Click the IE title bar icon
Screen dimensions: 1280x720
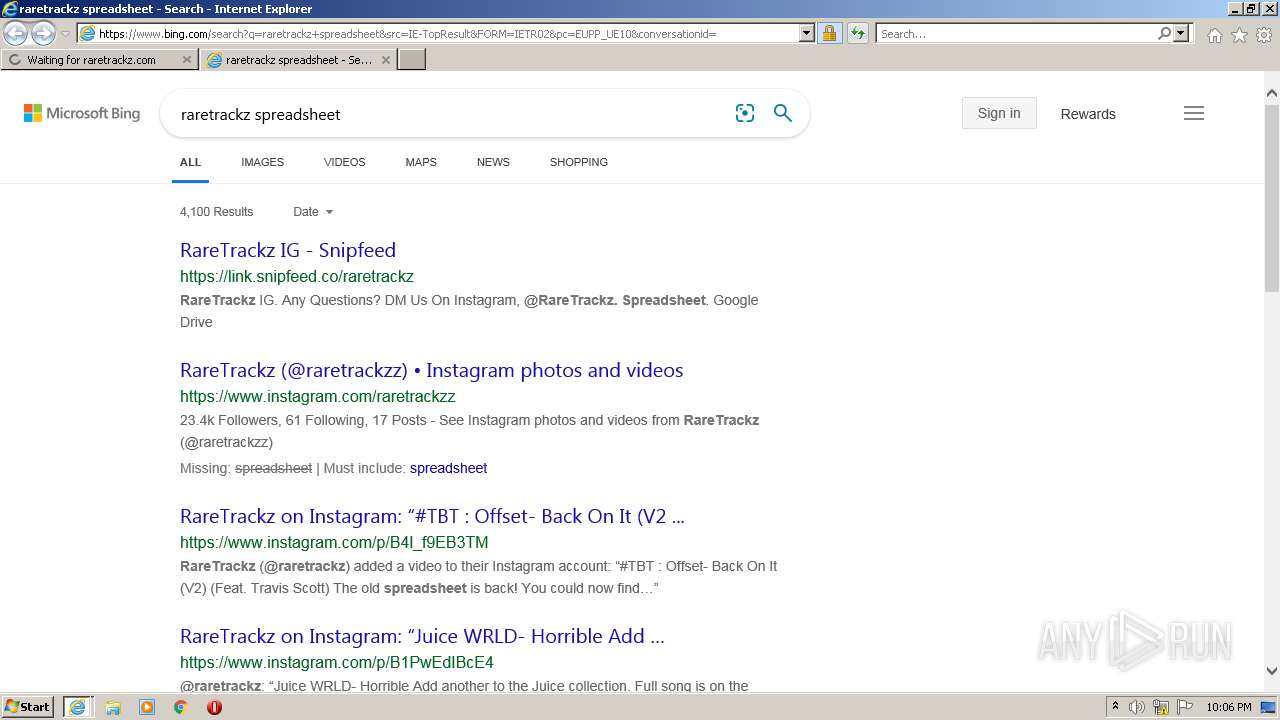(10, 9)
